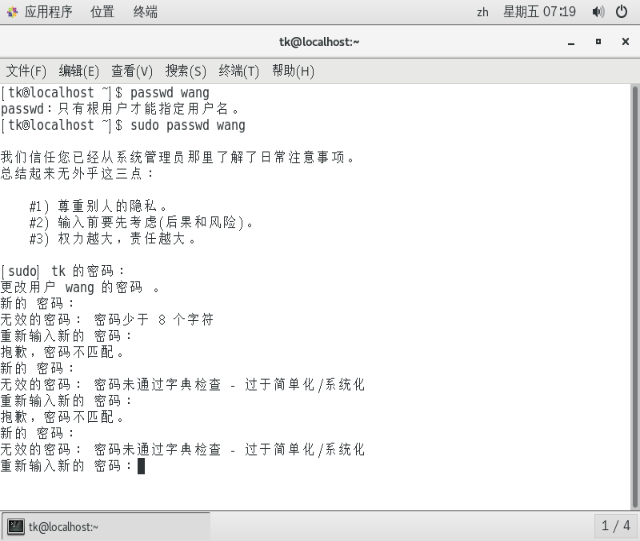Click the line '总结起来无外乎这三点：'
The height and width of the screenshot is (541, 640).
[x=77, y=174]
